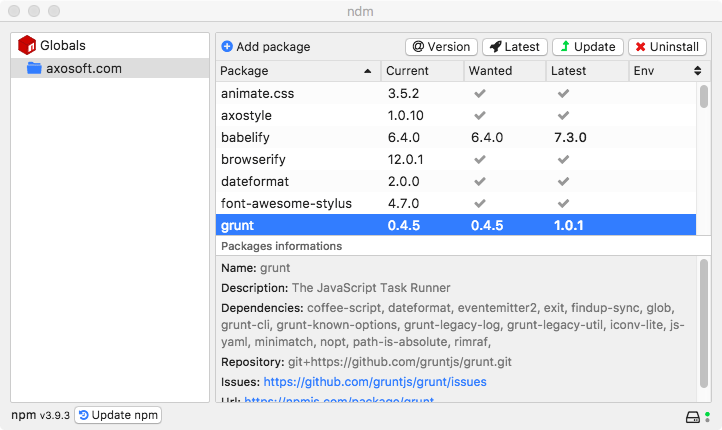Image resolution: width=722 pixels, height=430 pixels.
Task: Select the font-awesome-stylus package row
Action: pos(456,203)
